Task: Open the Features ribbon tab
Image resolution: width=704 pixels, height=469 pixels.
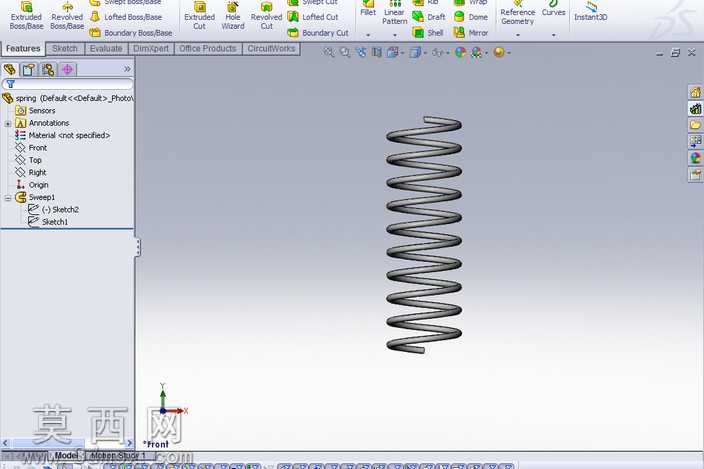Action: tap(23, 48)
